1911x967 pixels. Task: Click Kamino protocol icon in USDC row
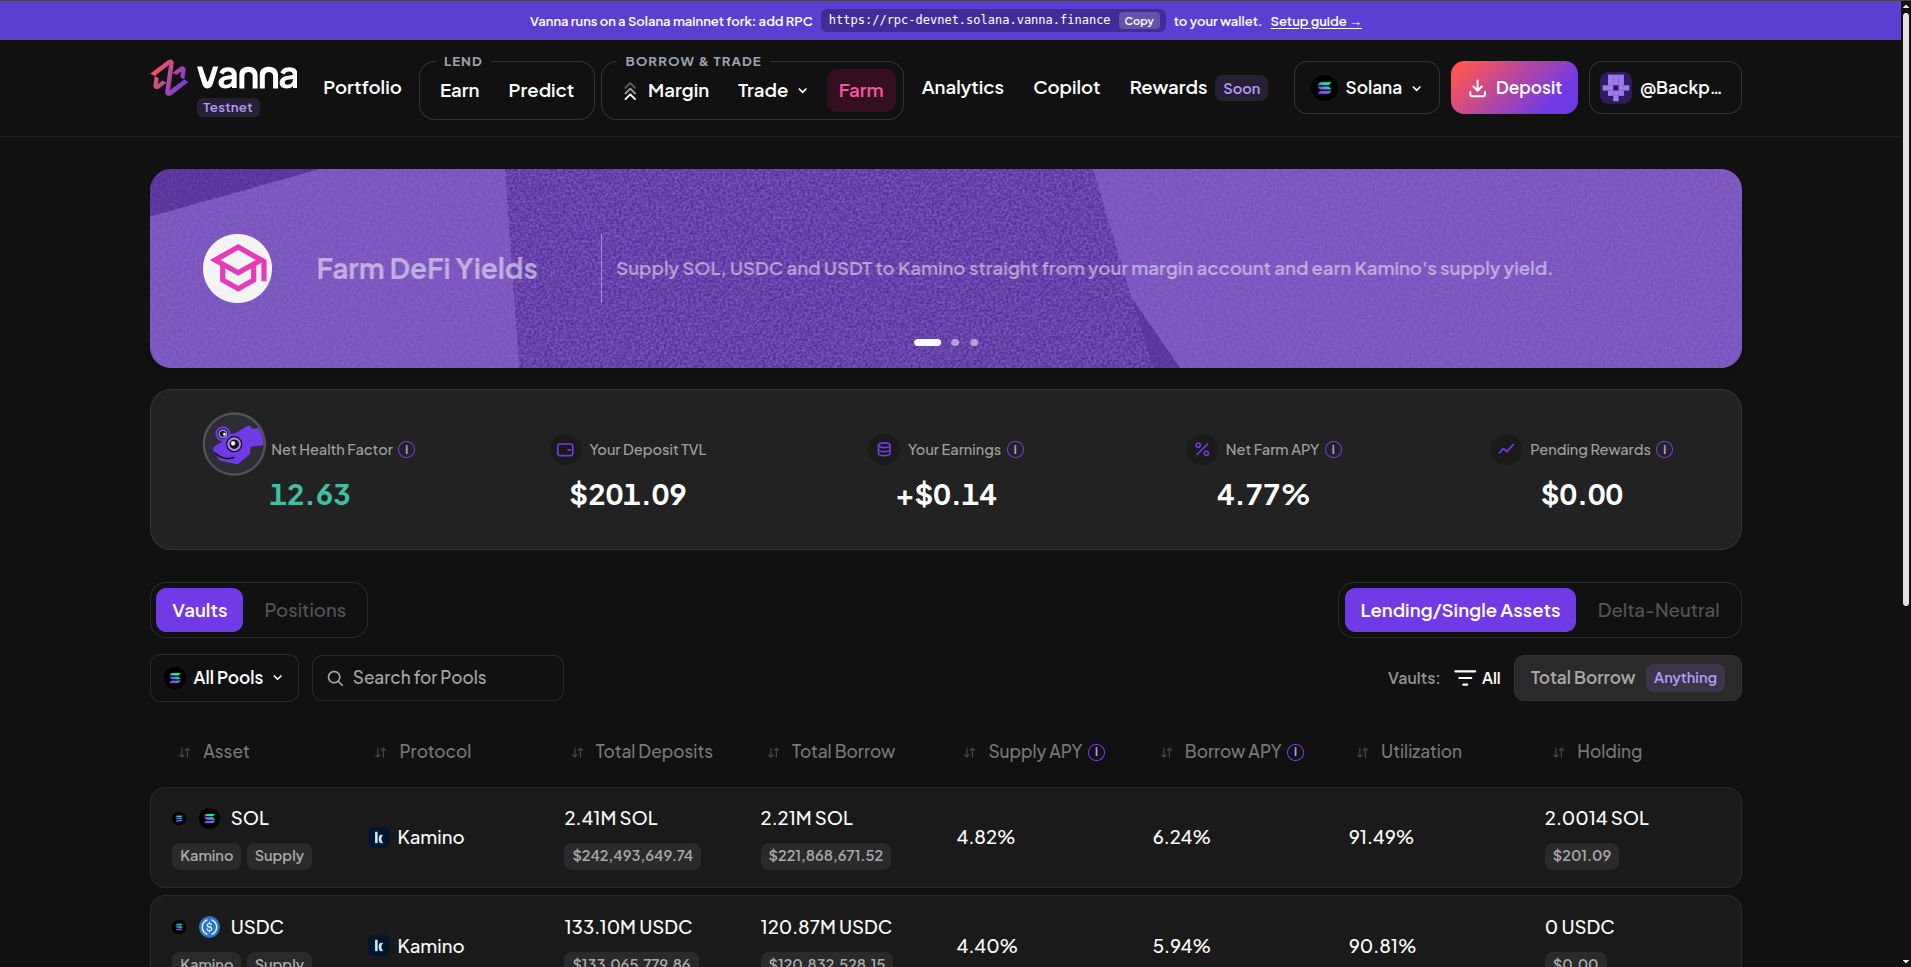379,946
